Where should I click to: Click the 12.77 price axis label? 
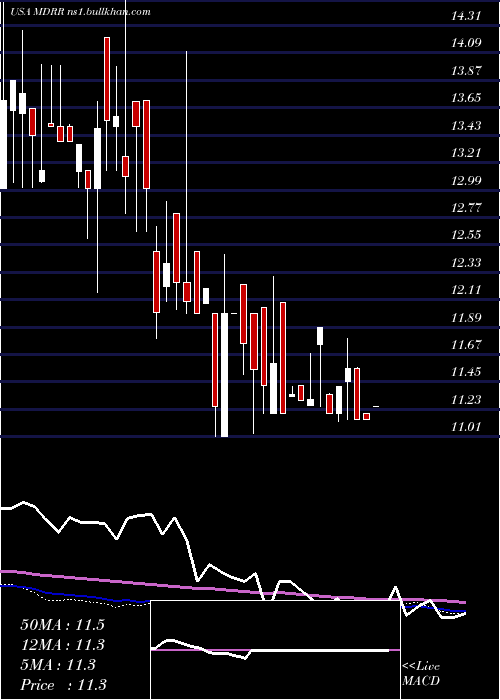[466, 208]
